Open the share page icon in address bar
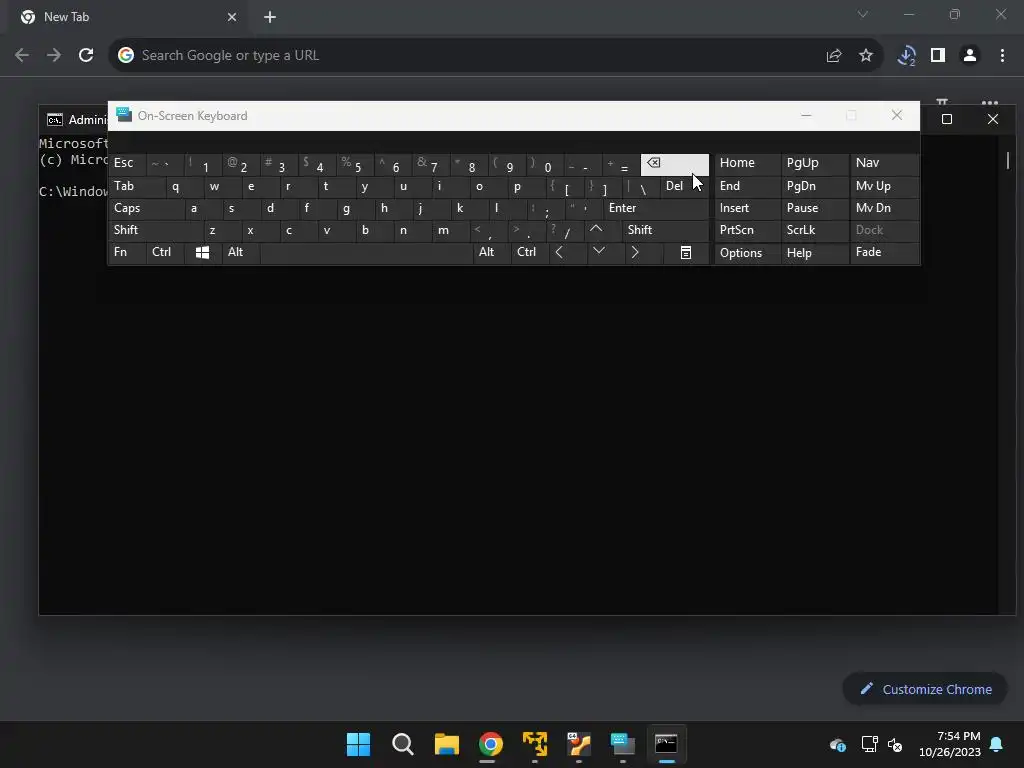This screenshot has width=1024, height=768. click(x=833, y=56)
